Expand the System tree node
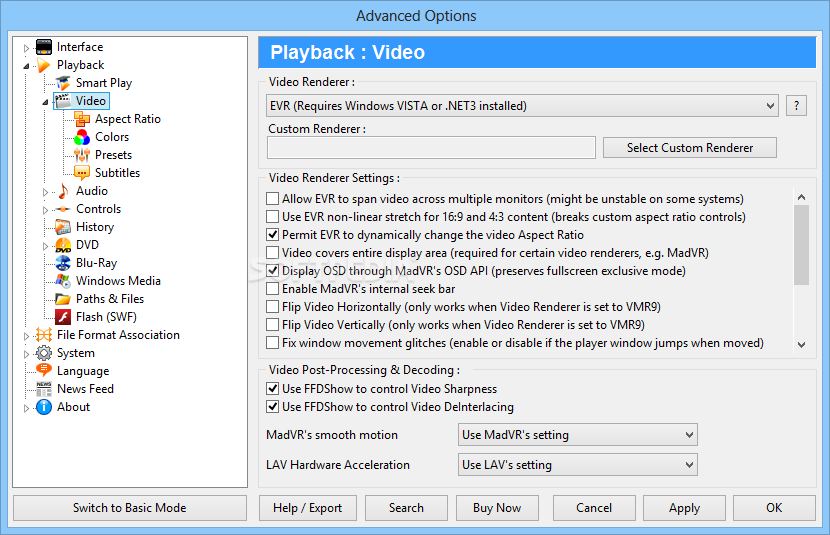Image resolution: width=830 pixels, height=535 pixels. [26, 354]
